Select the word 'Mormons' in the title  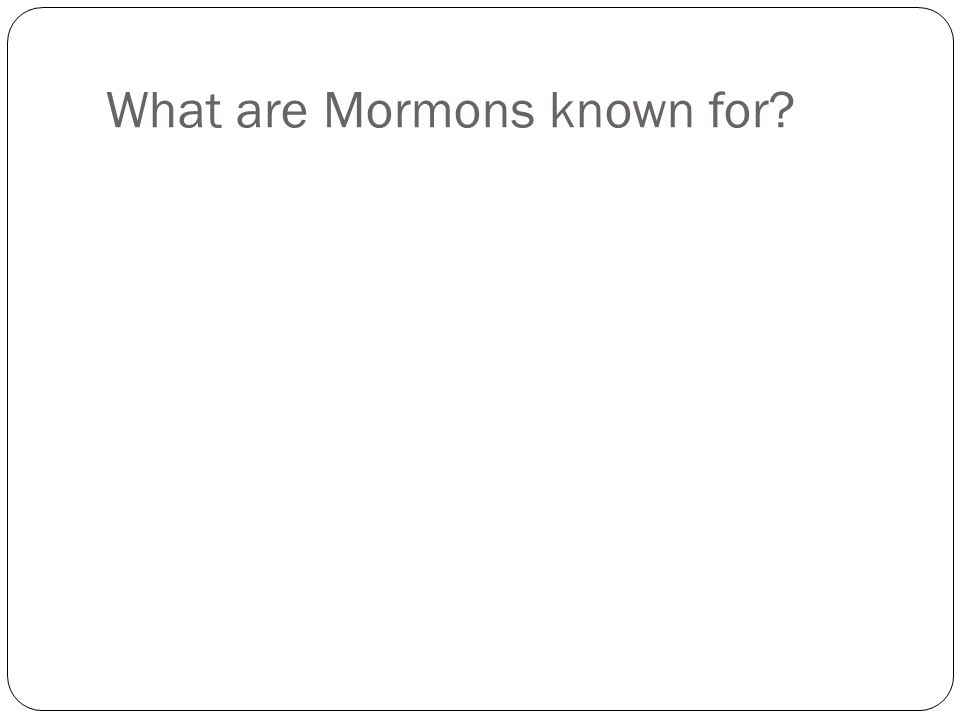click(429, 111)
